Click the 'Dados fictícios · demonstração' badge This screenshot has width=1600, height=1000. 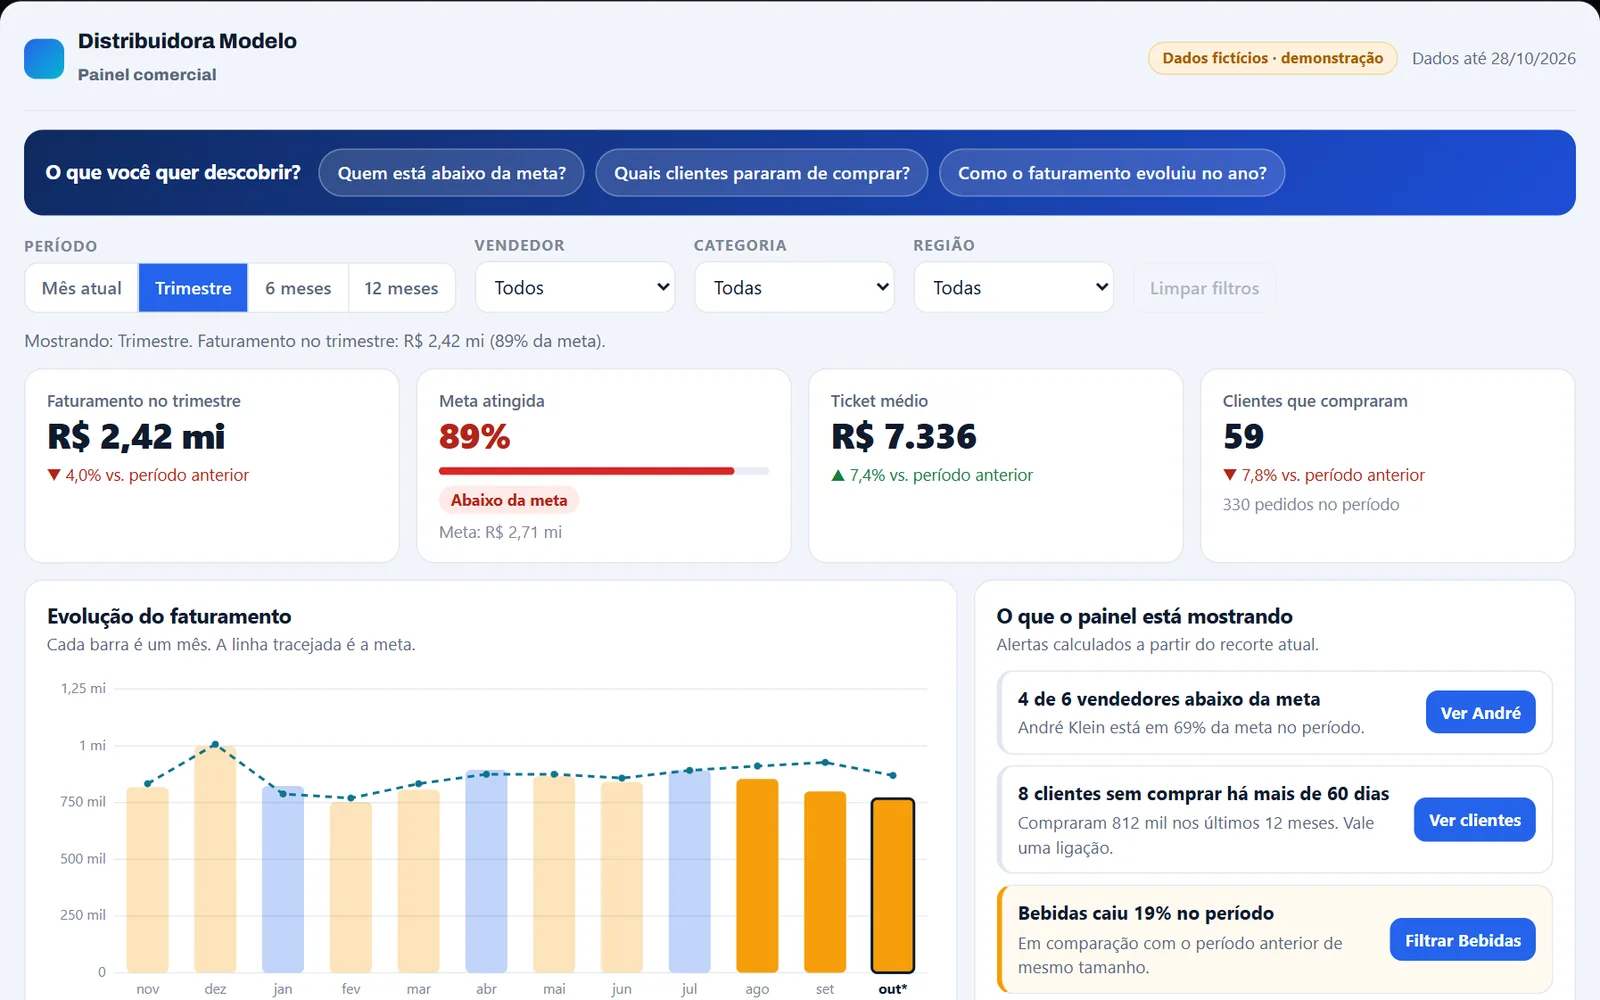click(1273, 58)
